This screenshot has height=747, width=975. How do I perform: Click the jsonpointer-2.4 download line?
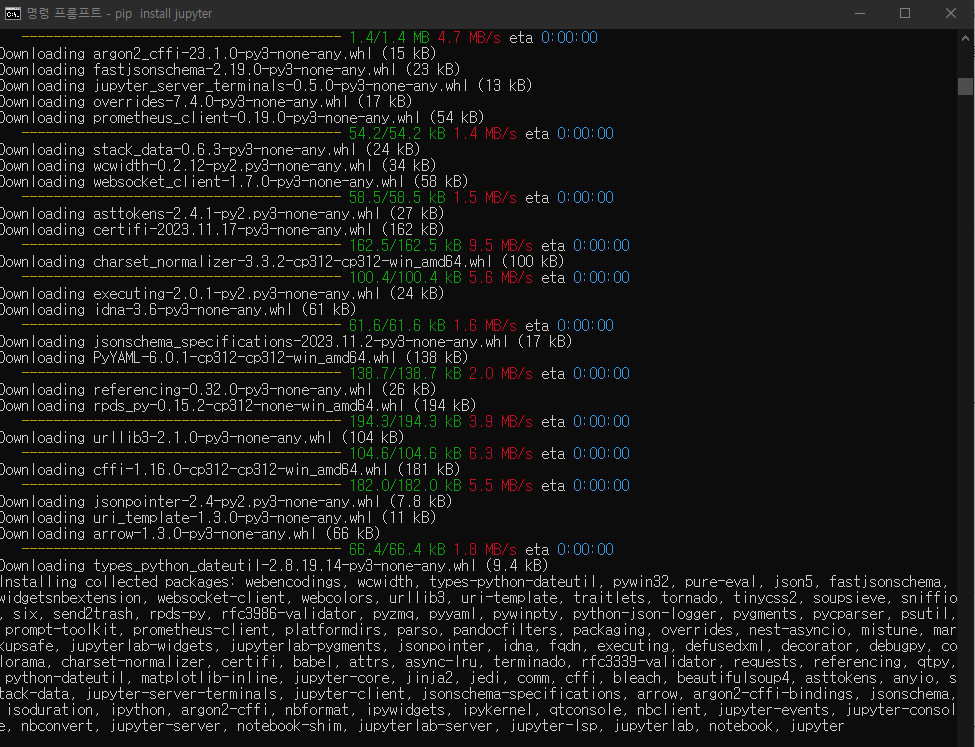point(226,502)
